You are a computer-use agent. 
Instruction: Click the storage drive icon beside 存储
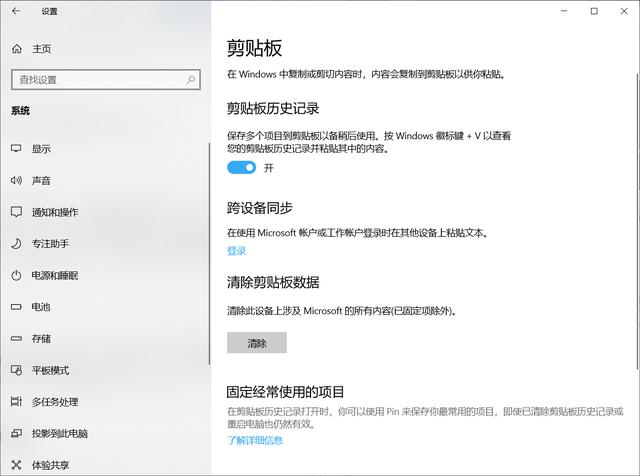click(x=16, y=338)
